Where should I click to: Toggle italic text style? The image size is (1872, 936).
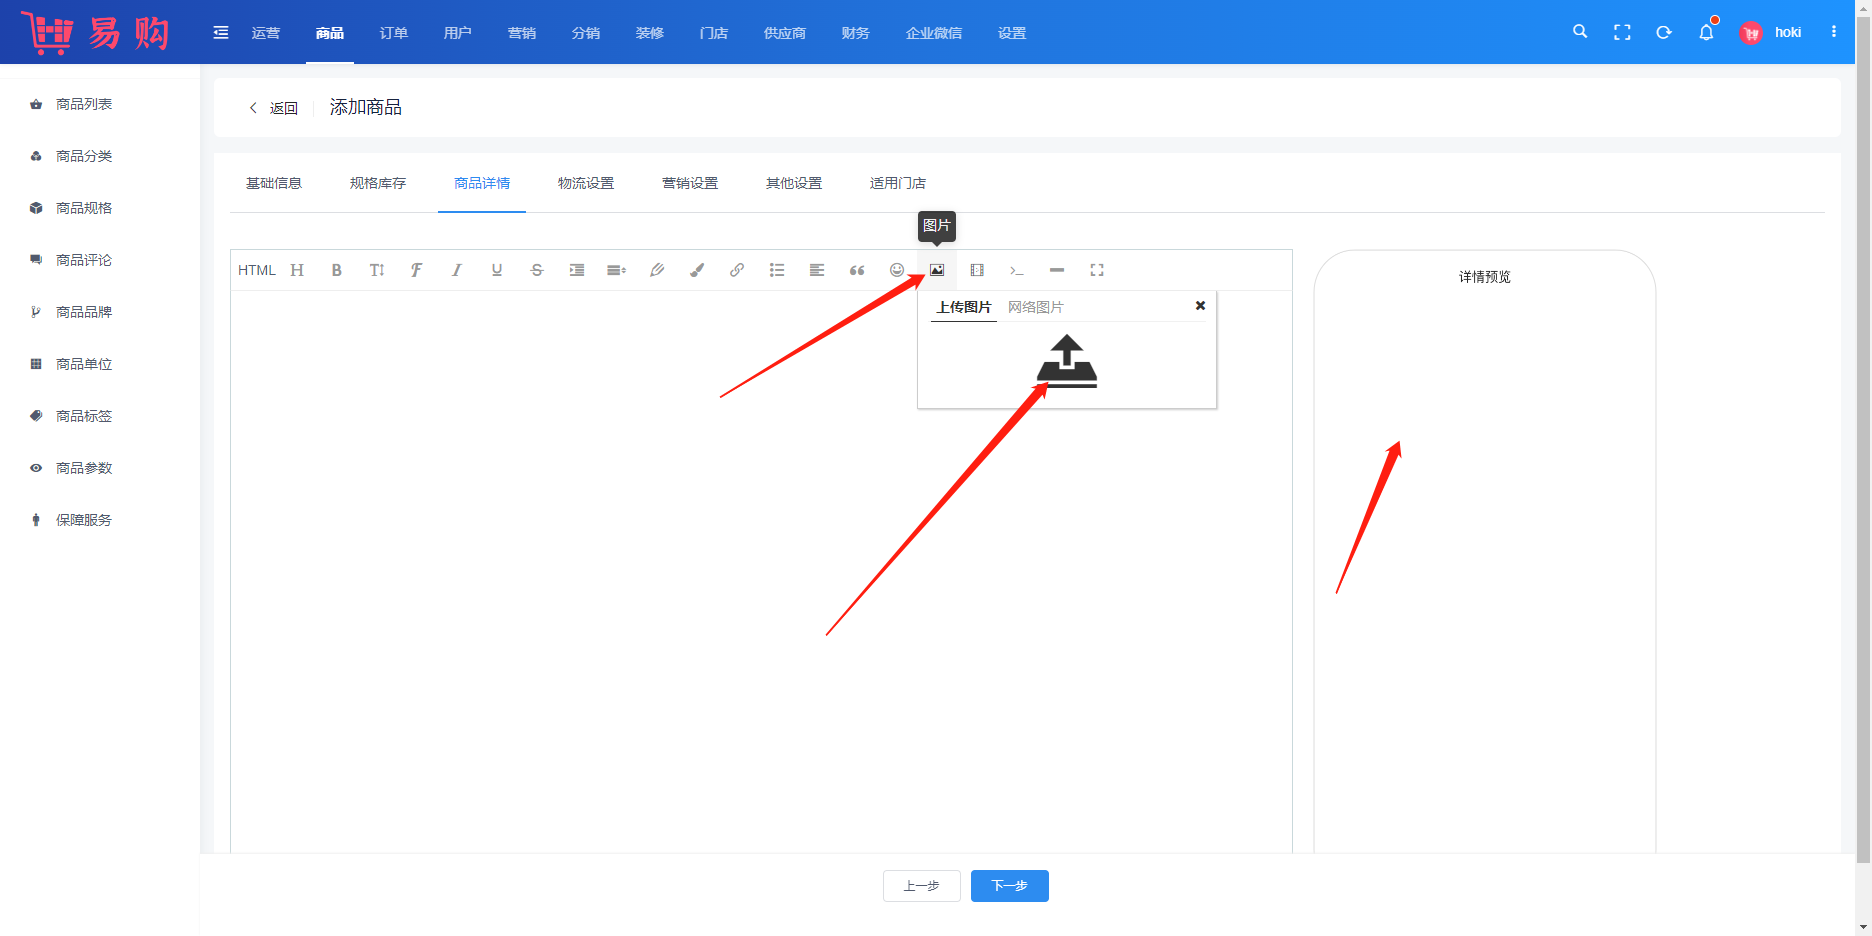tap(457, 270)
